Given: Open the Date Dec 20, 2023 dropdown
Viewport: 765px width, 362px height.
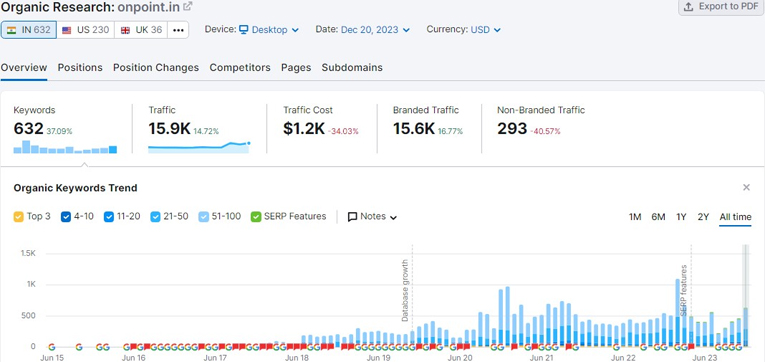Looking at the screenshot, I should [375, 30].
